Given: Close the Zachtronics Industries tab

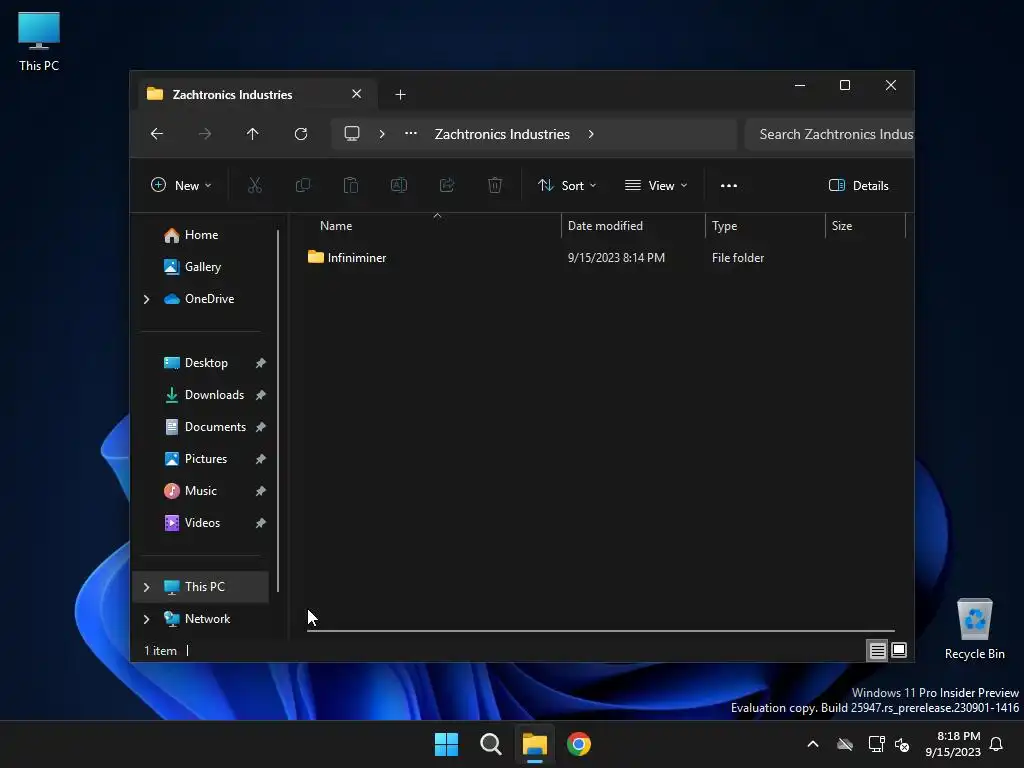Looking at the screenshot, I should (357, 94).
